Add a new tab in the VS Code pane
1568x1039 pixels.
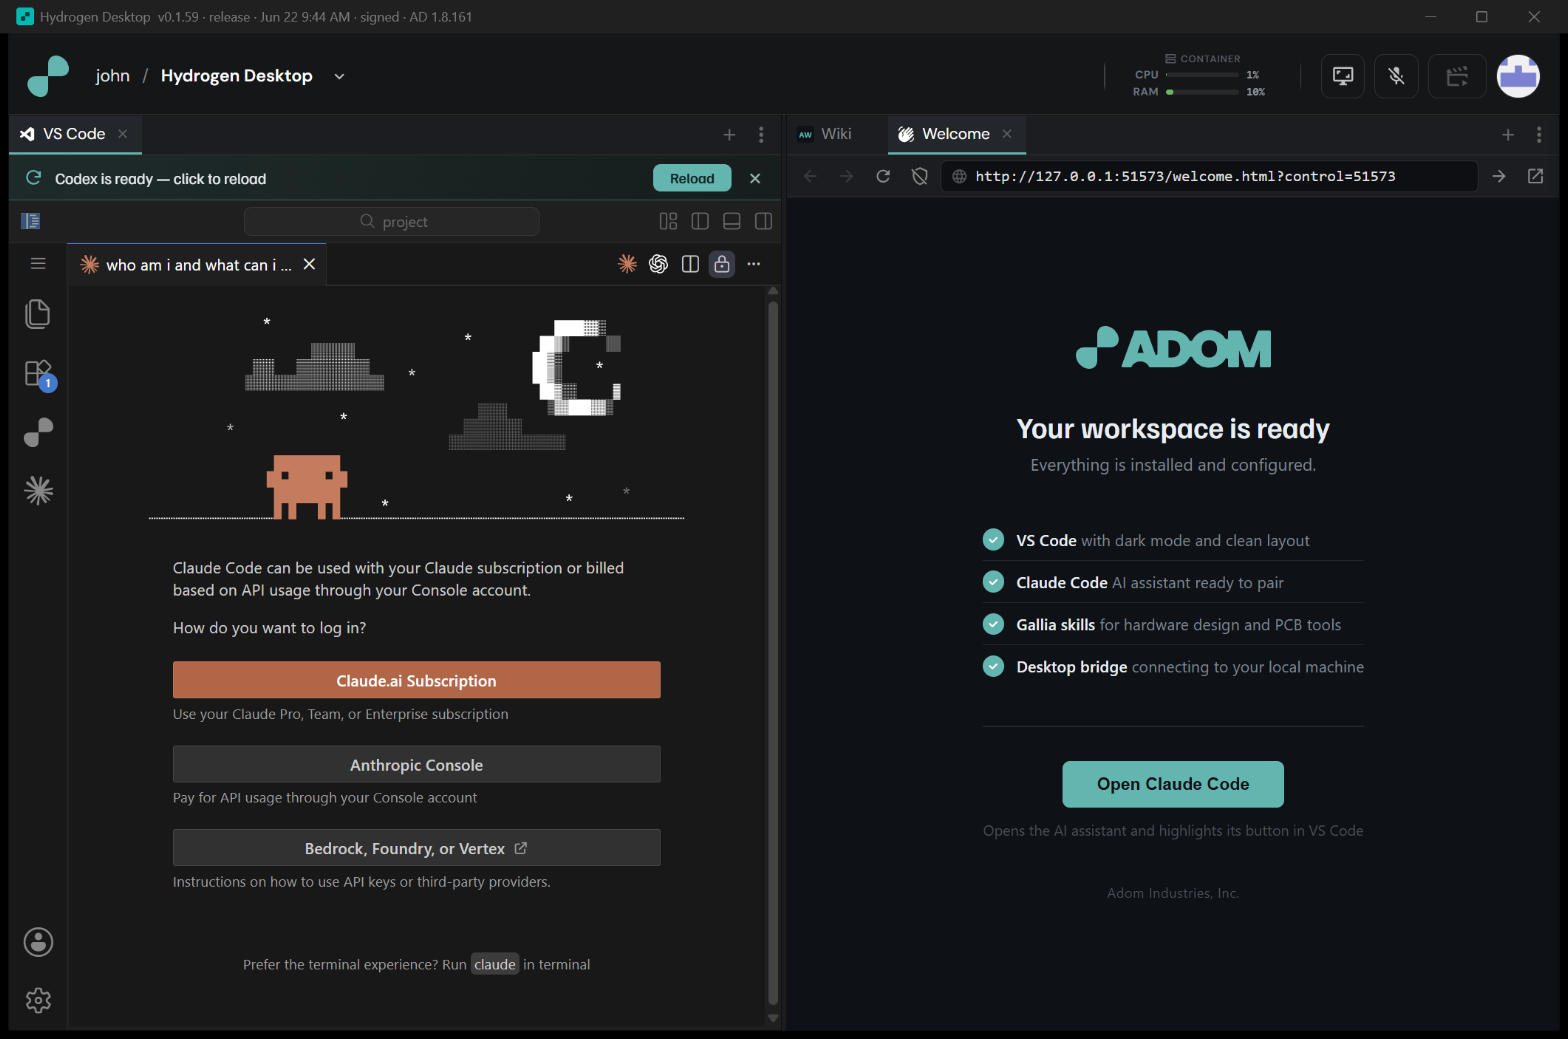pos(729,134)
